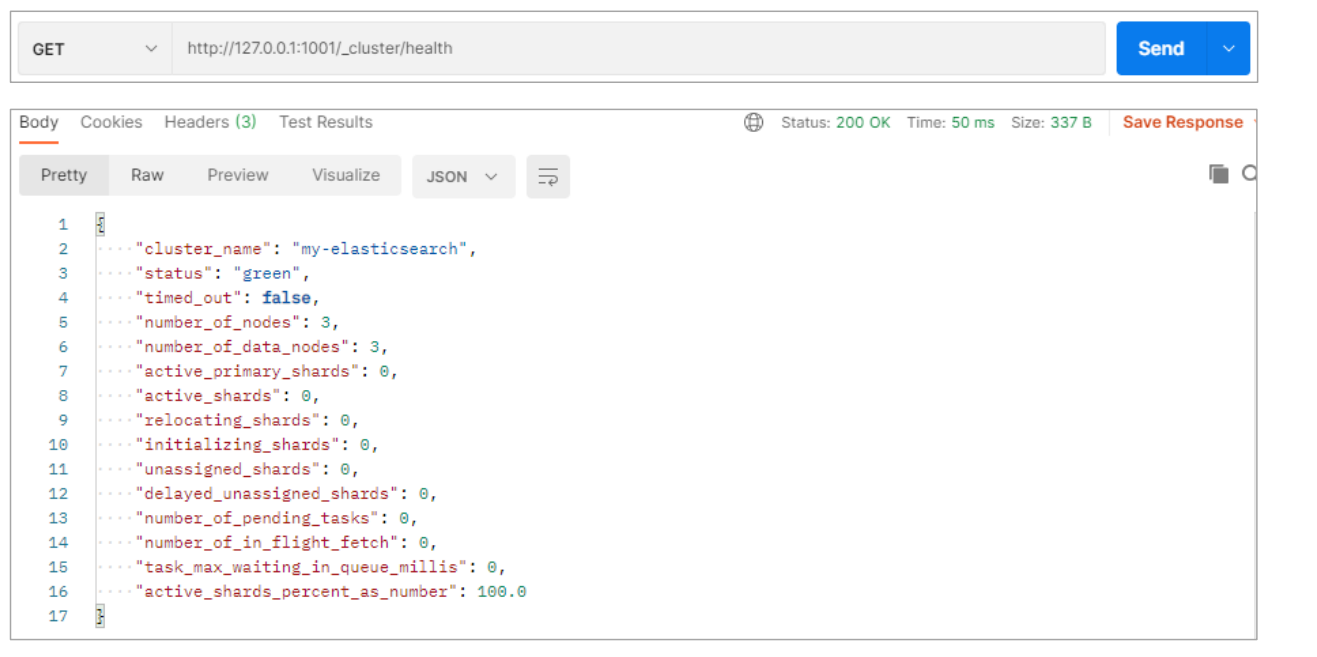Select the Preview view mode
Viewport: 1317px width, 657px height.
pyautogui.click(x=238, y=175)
